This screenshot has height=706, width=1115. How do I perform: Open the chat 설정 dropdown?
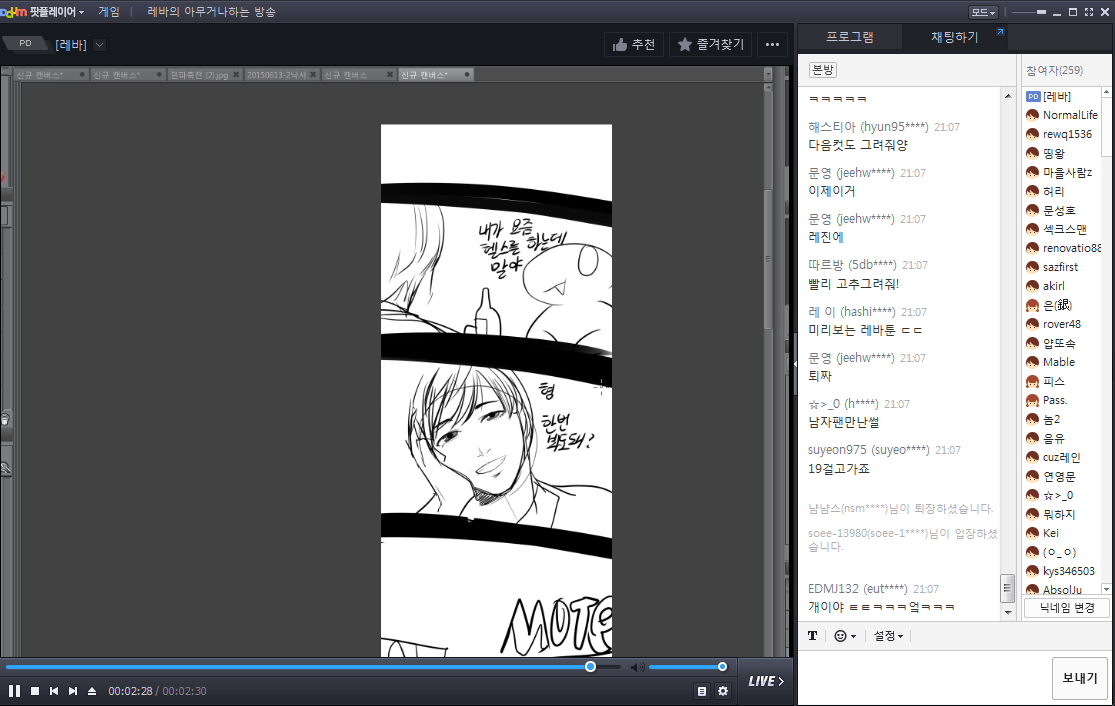(x=888, y=636)
